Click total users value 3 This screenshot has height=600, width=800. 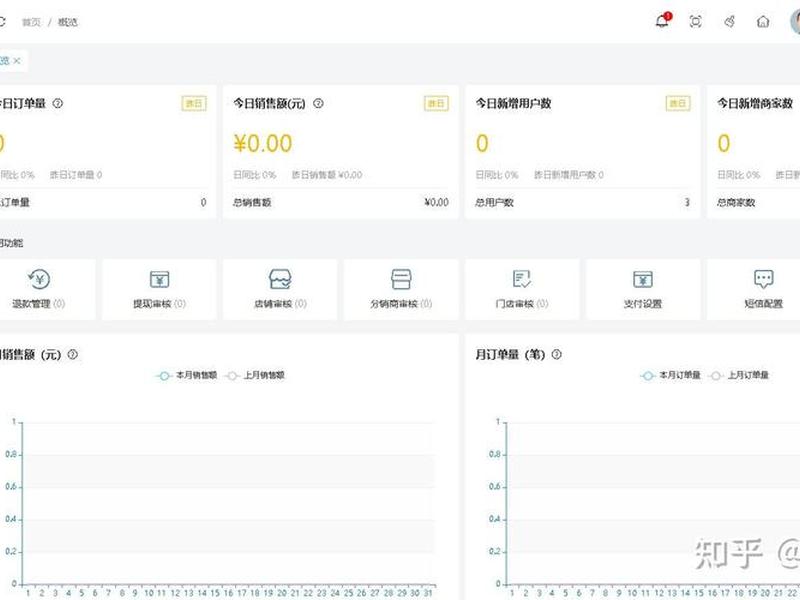coord(687,203)
